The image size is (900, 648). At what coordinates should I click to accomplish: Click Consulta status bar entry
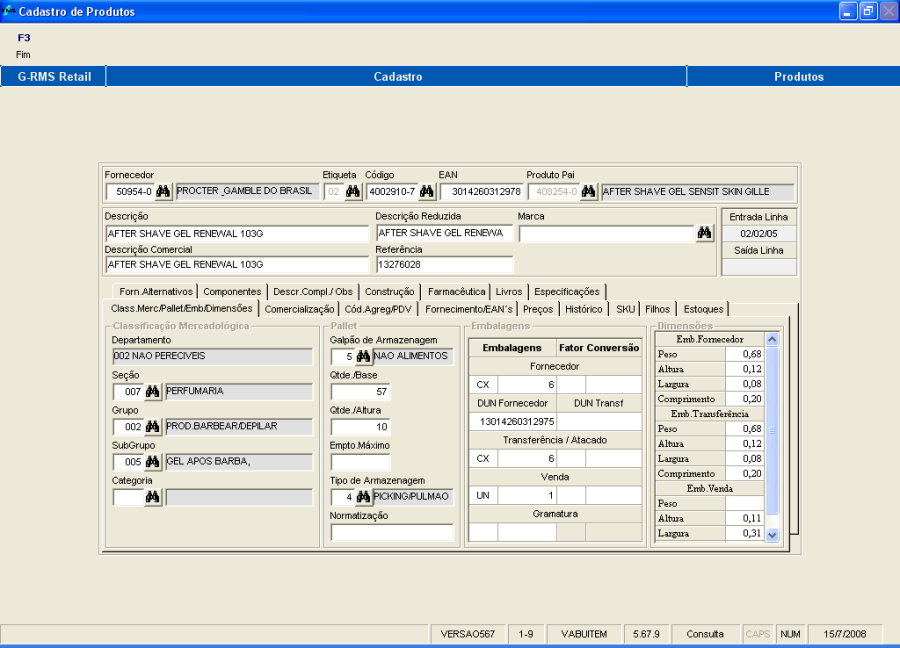click(x=705, y=634)
